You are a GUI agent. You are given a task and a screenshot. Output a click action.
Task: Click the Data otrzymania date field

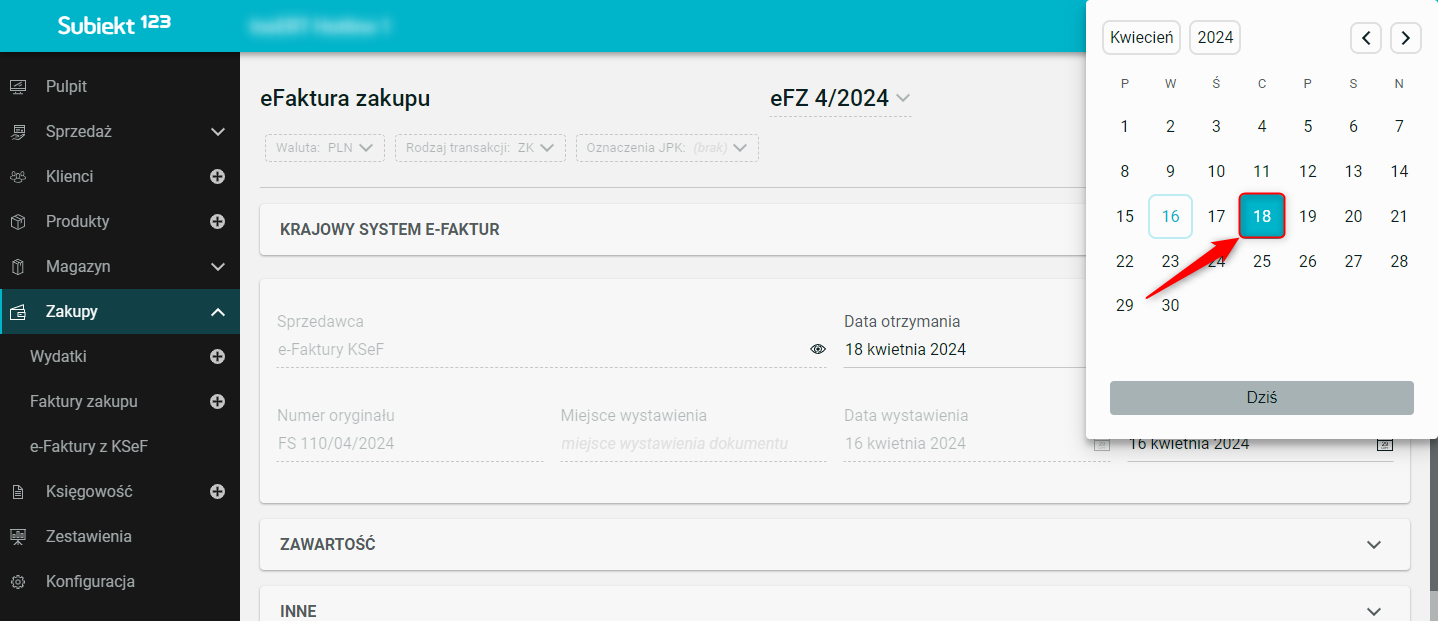coord(965,350)
